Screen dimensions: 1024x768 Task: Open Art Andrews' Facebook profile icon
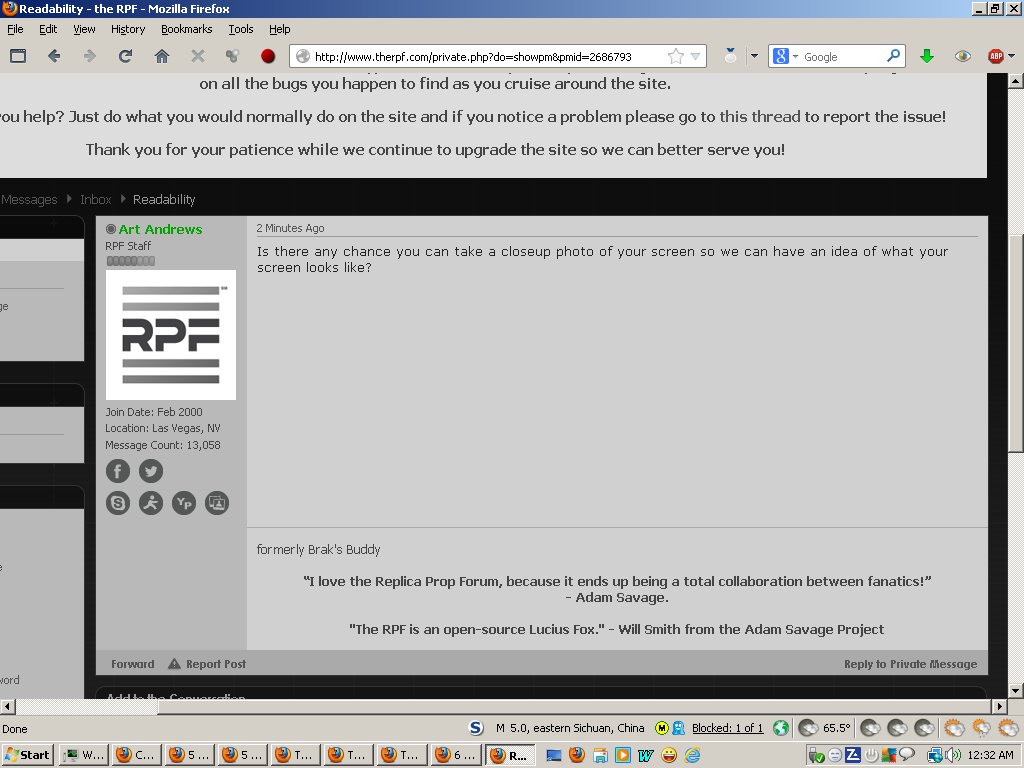point(118,471)
